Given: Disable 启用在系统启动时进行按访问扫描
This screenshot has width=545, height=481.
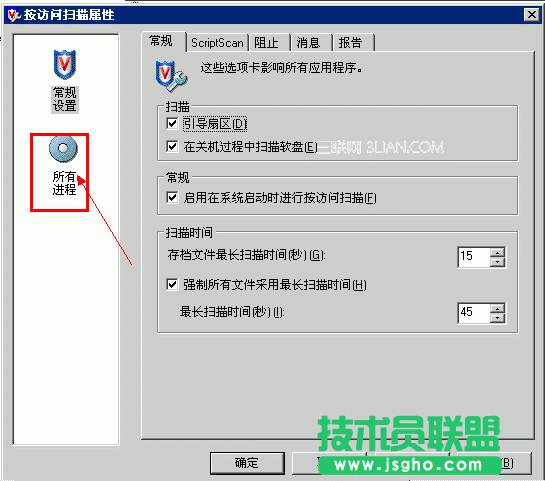Looking at the screenshot, I should (172, 197).
